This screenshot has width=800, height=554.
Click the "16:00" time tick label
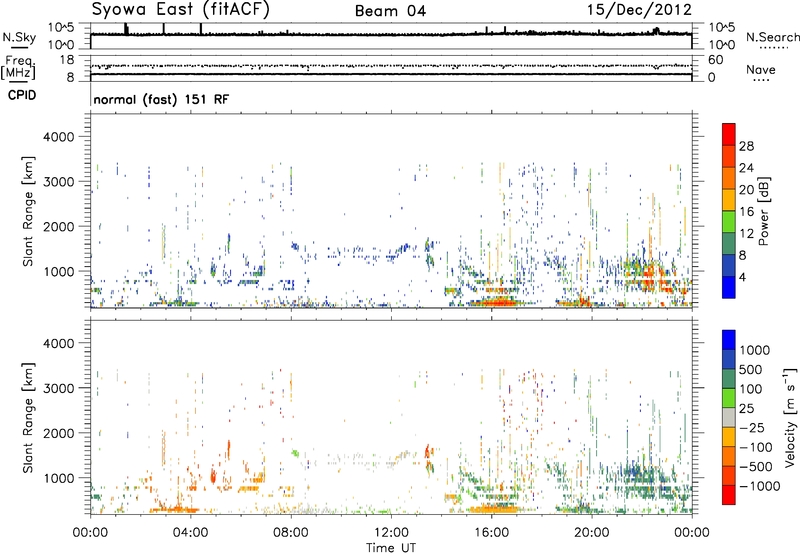pyautogui.click(x=491, y=533)
